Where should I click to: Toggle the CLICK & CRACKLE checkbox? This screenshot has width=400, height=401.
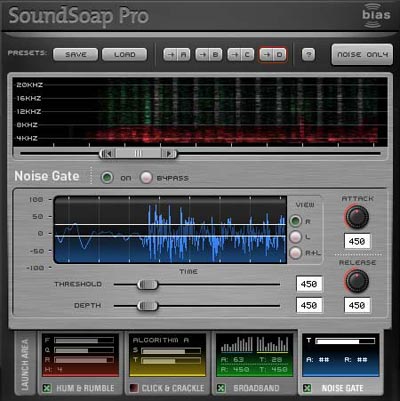tap(134, 388)
